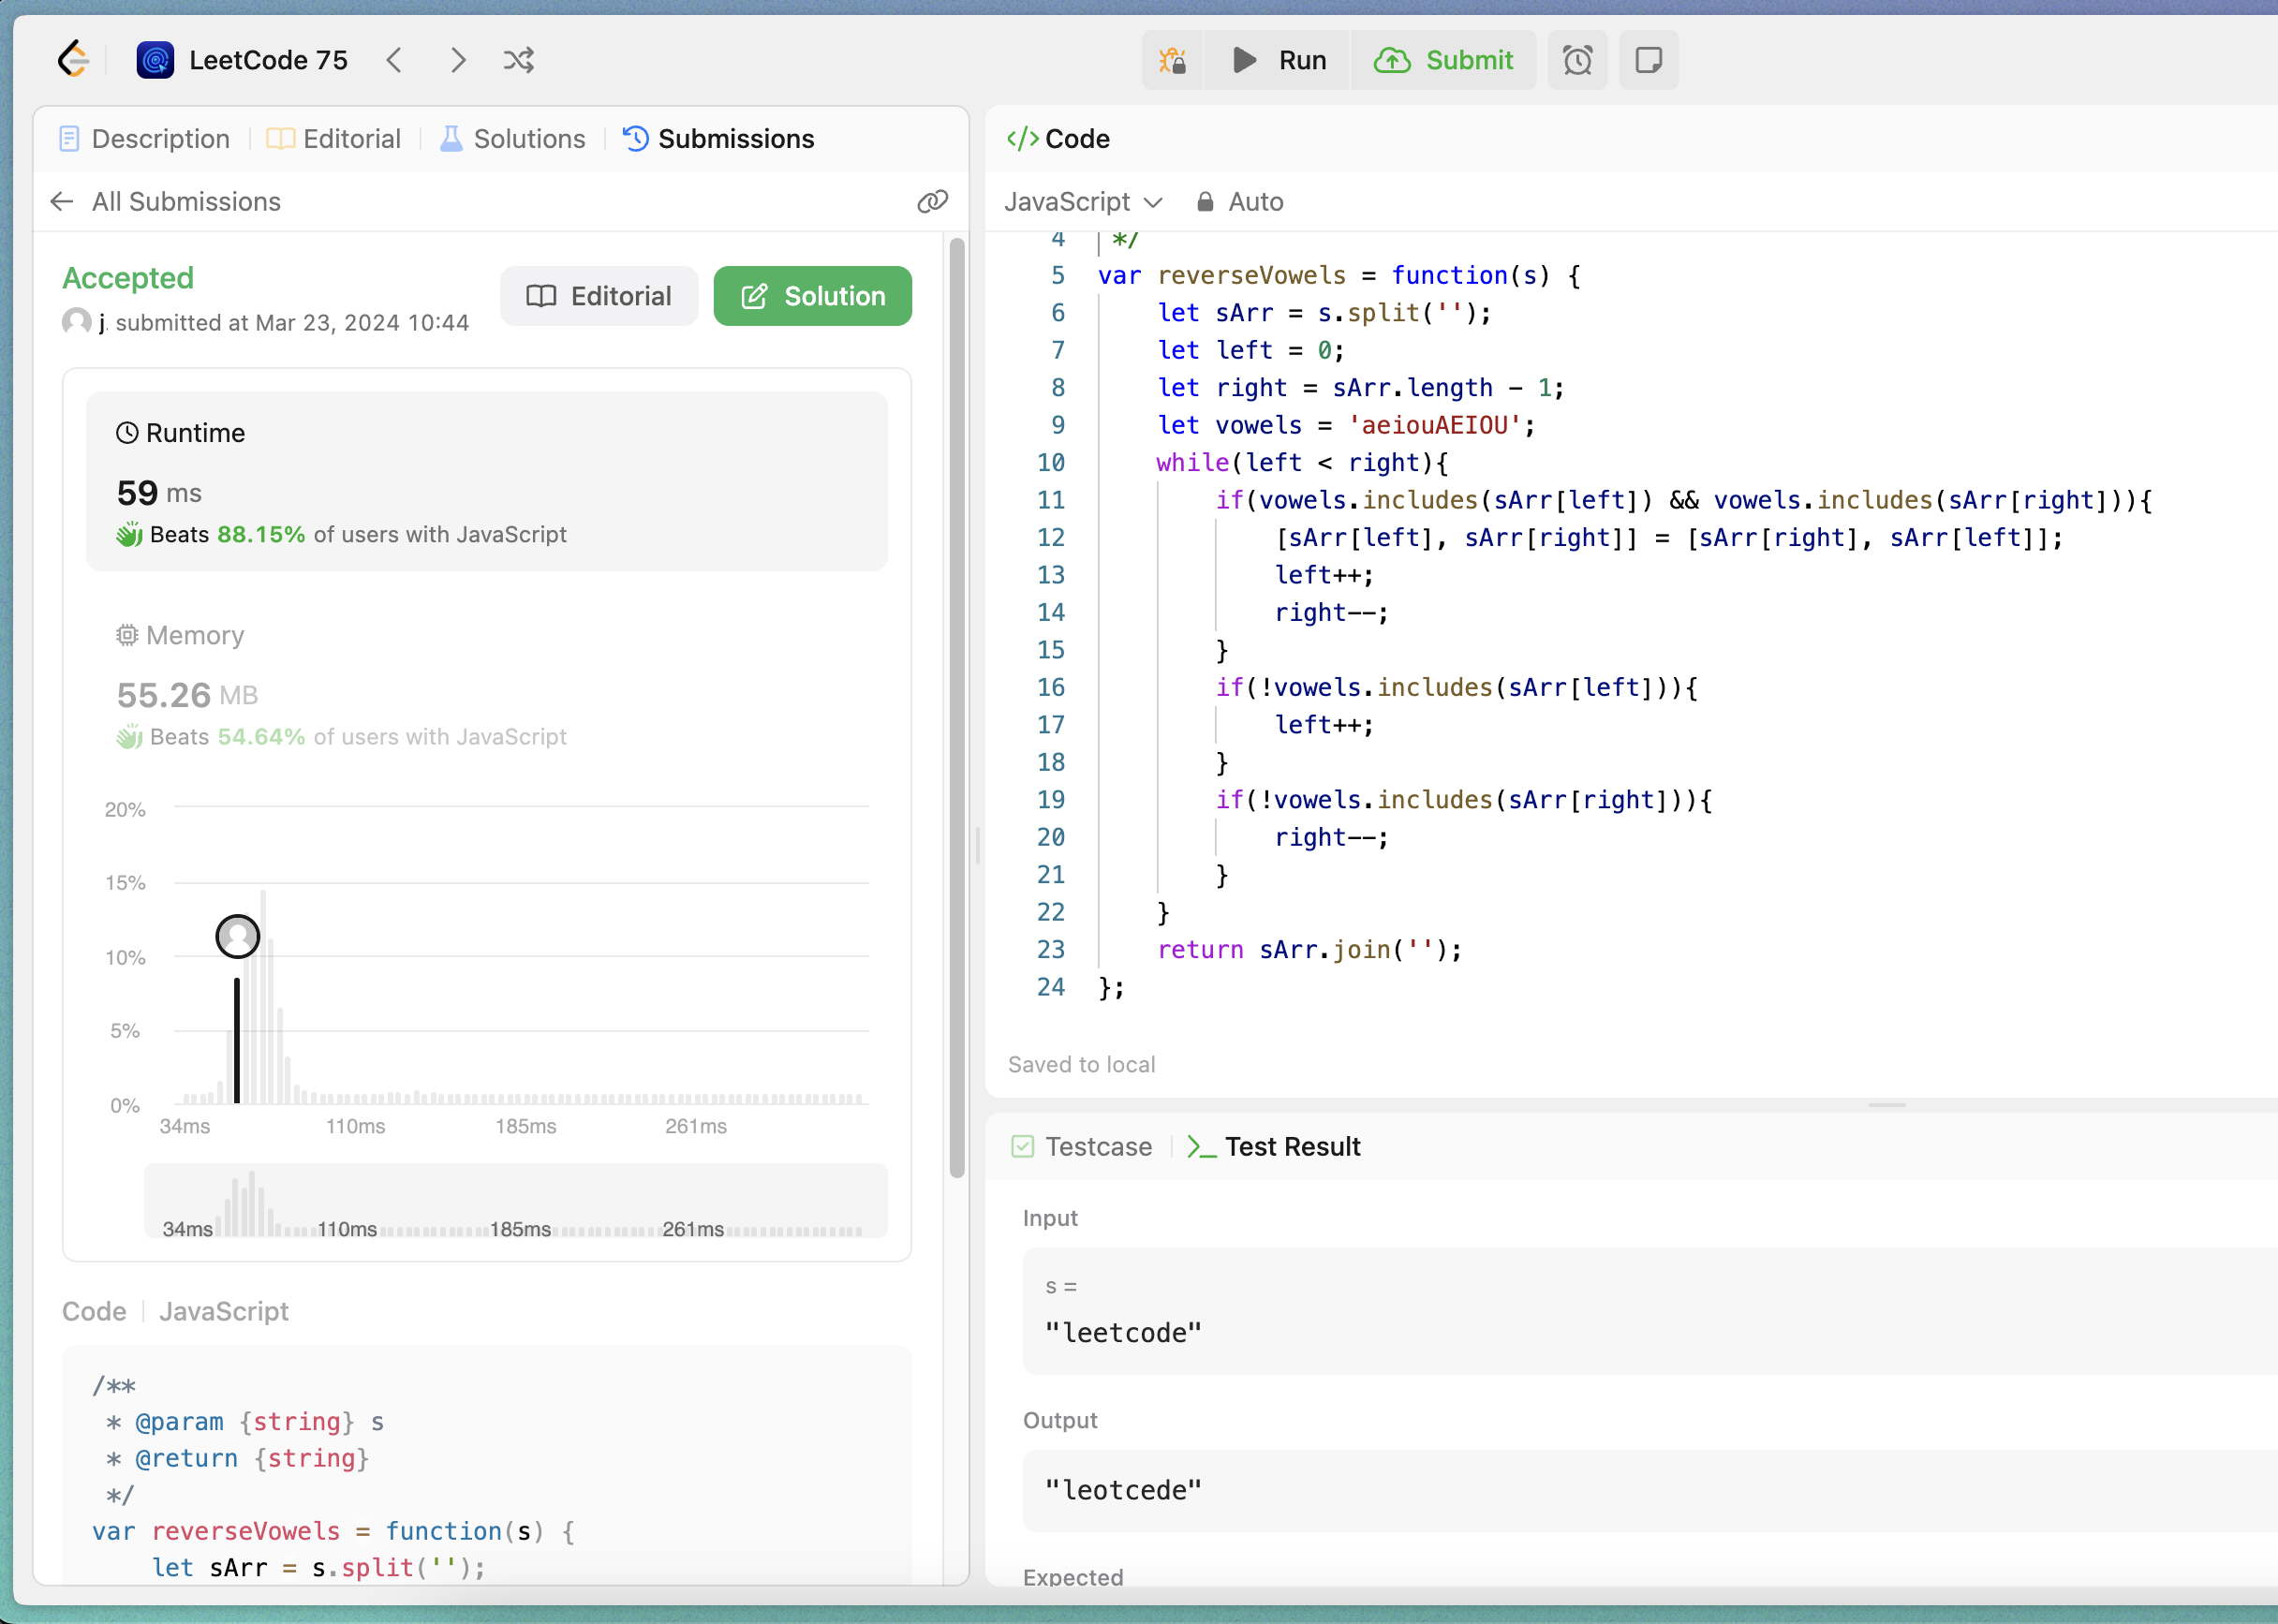Screen dimensions: 2278x1624
Task: Click the Memory chip icon
Action: point(127,635)
